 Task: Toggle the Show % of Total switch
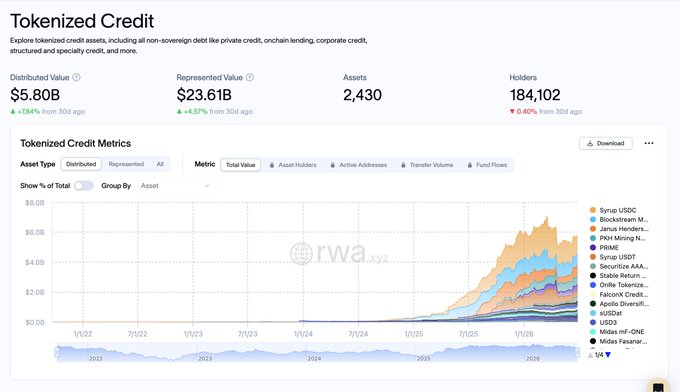pyautogui.click(x=83, y=186)
